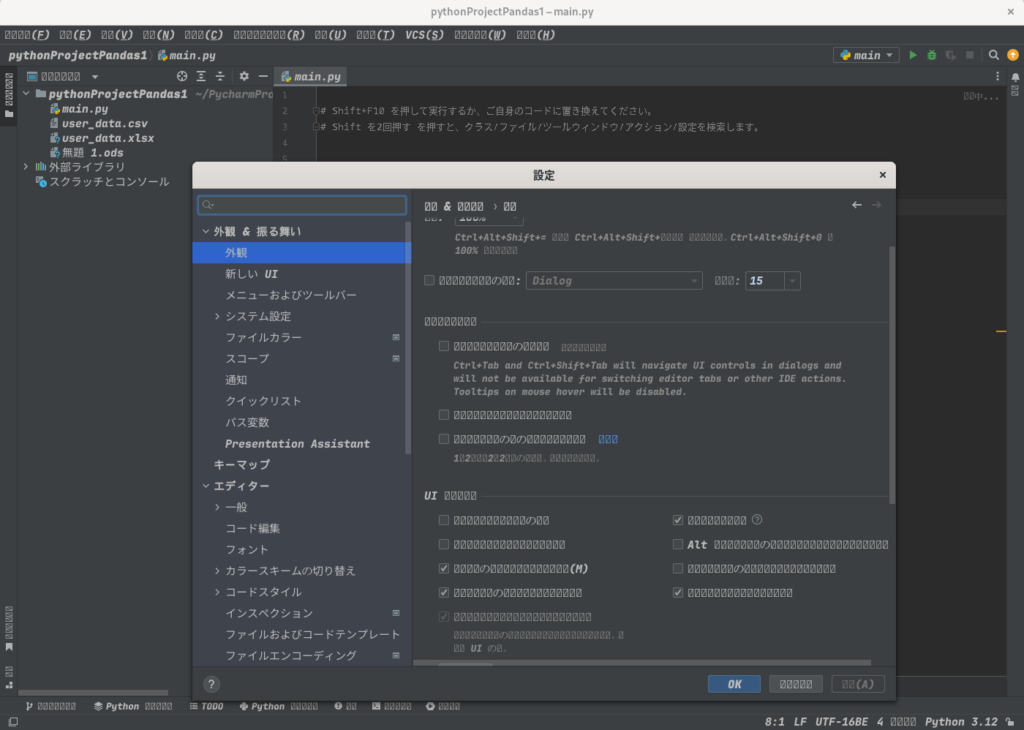Click the OK button
This screenshot has height=730, width=1024.
734,684
